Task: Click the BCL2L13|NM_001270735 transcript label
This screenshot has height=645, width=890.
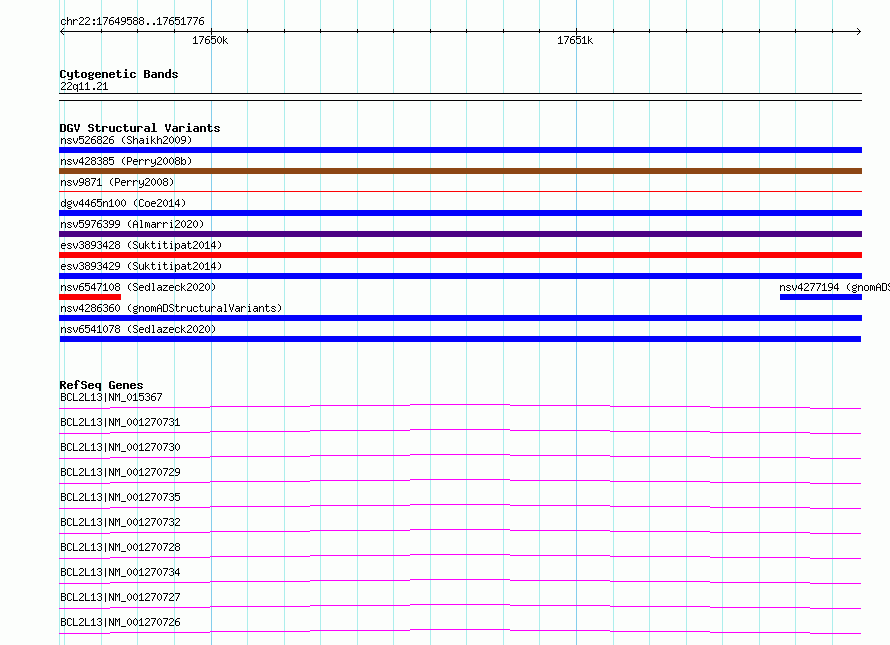Action: point(120,497)
